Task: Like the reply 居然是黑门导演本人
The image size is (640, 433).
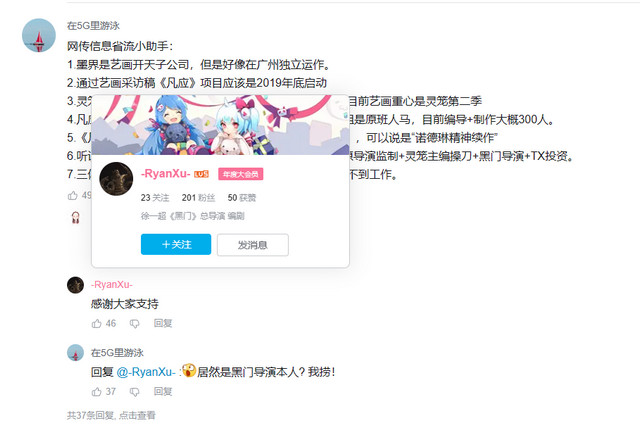Action: click(97, 392)
